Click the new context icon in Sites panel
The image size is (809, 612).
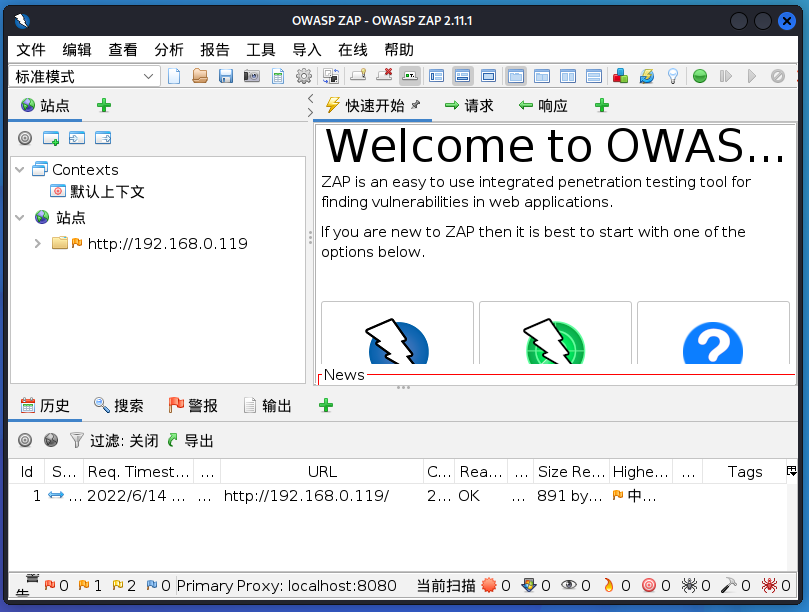point(51,138)
